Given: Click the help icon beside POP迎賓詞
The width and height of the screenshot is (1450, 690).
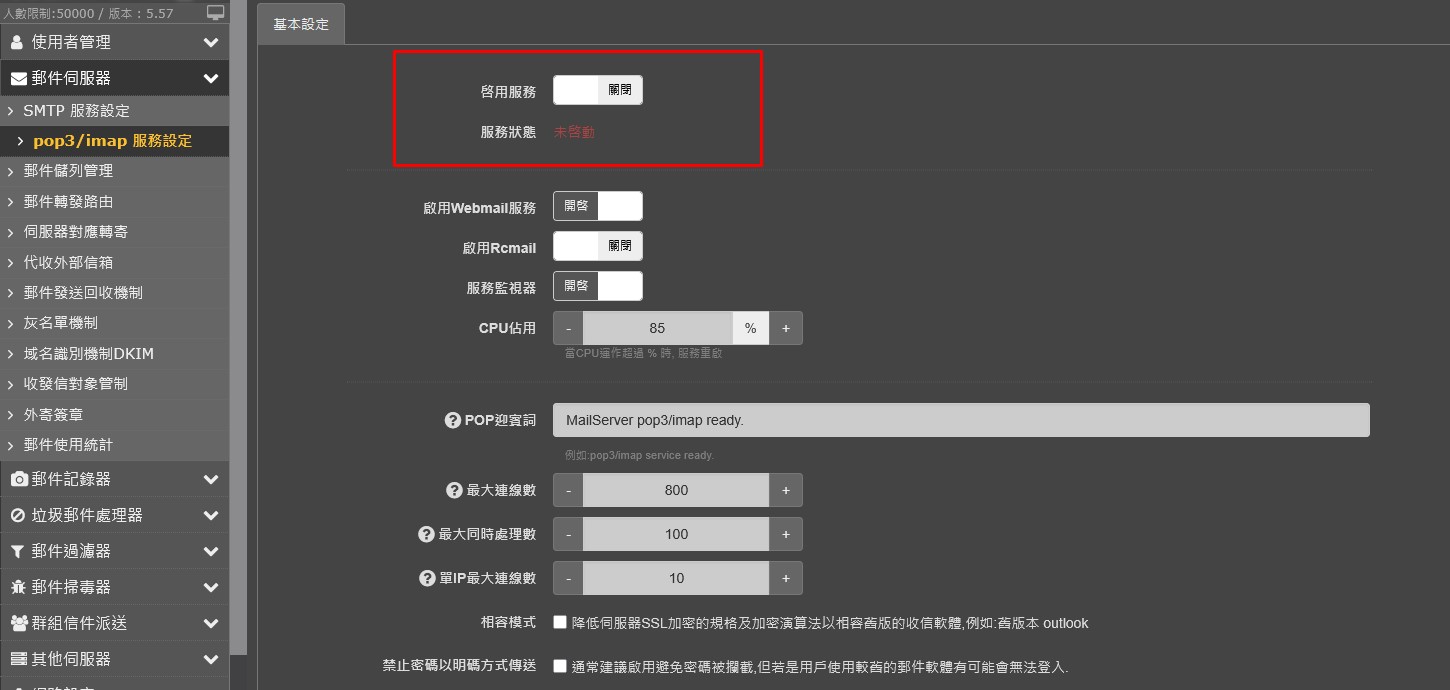Looking at the screenshot, I should pos(452,420).
